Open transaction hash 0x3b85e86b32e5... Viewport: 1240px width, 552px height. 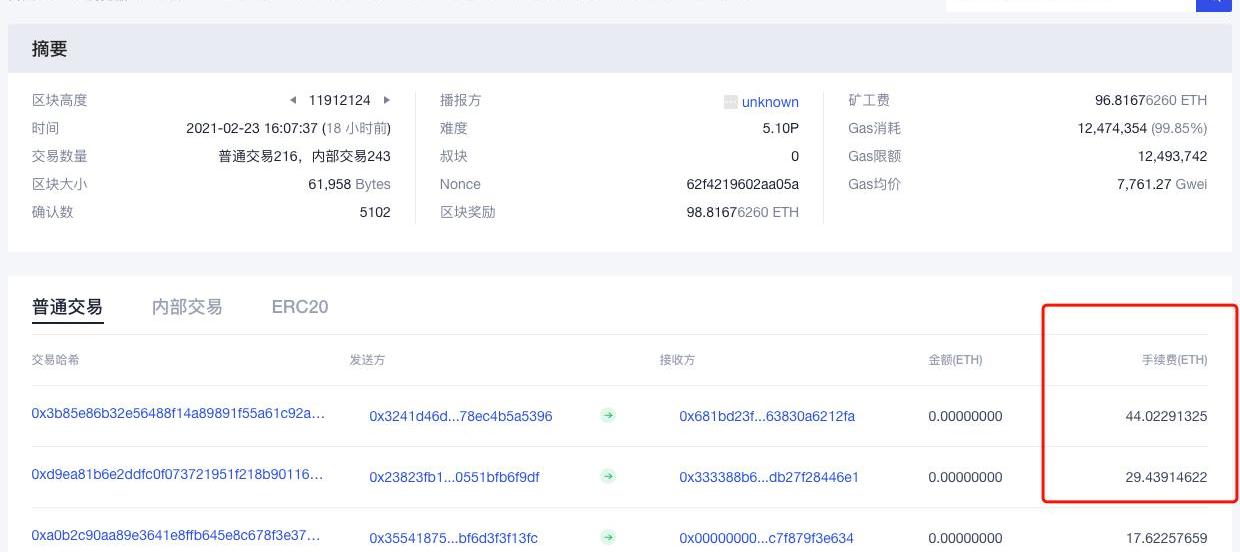pos(178,414)
